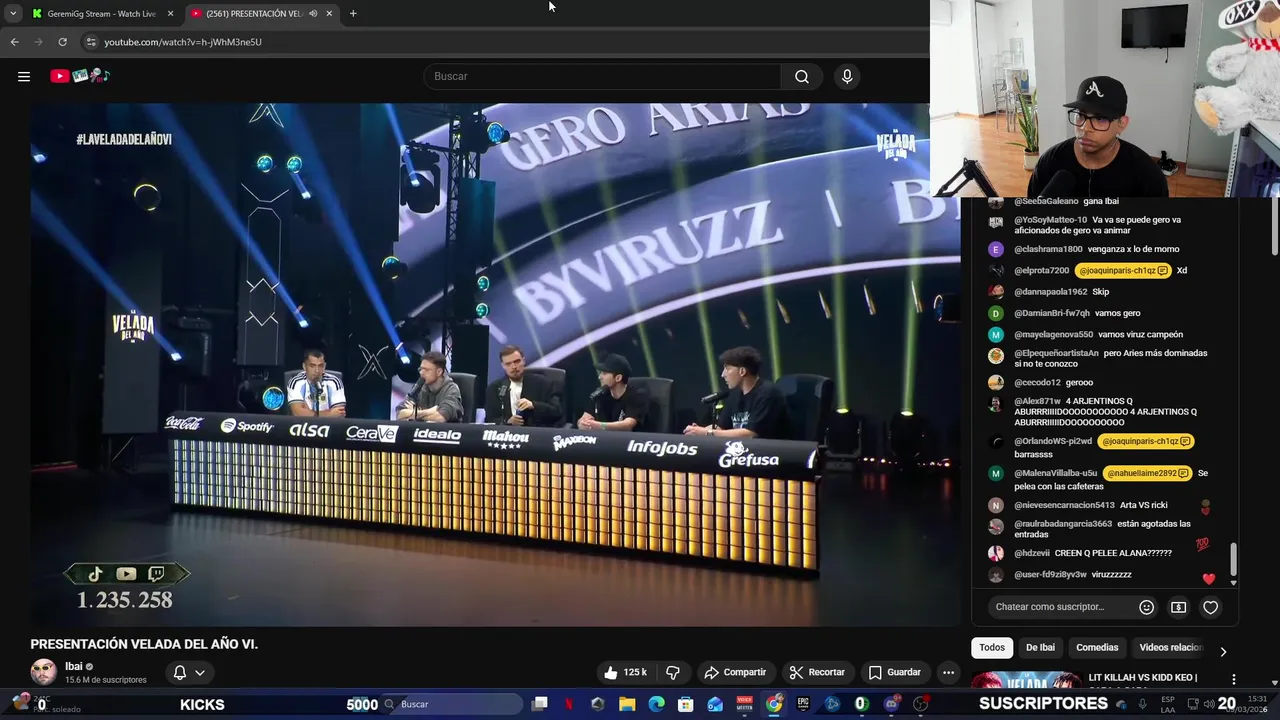Type in the Chatear como suscriptor field
Viewport: 1280px width, 720px height.
(x=1062, y=607)
